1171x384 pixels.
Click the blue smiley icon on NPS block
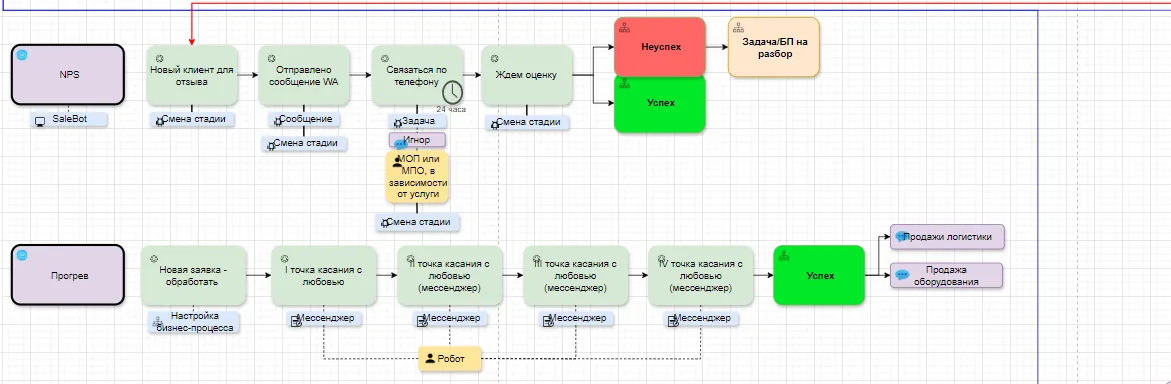point(22,55)
